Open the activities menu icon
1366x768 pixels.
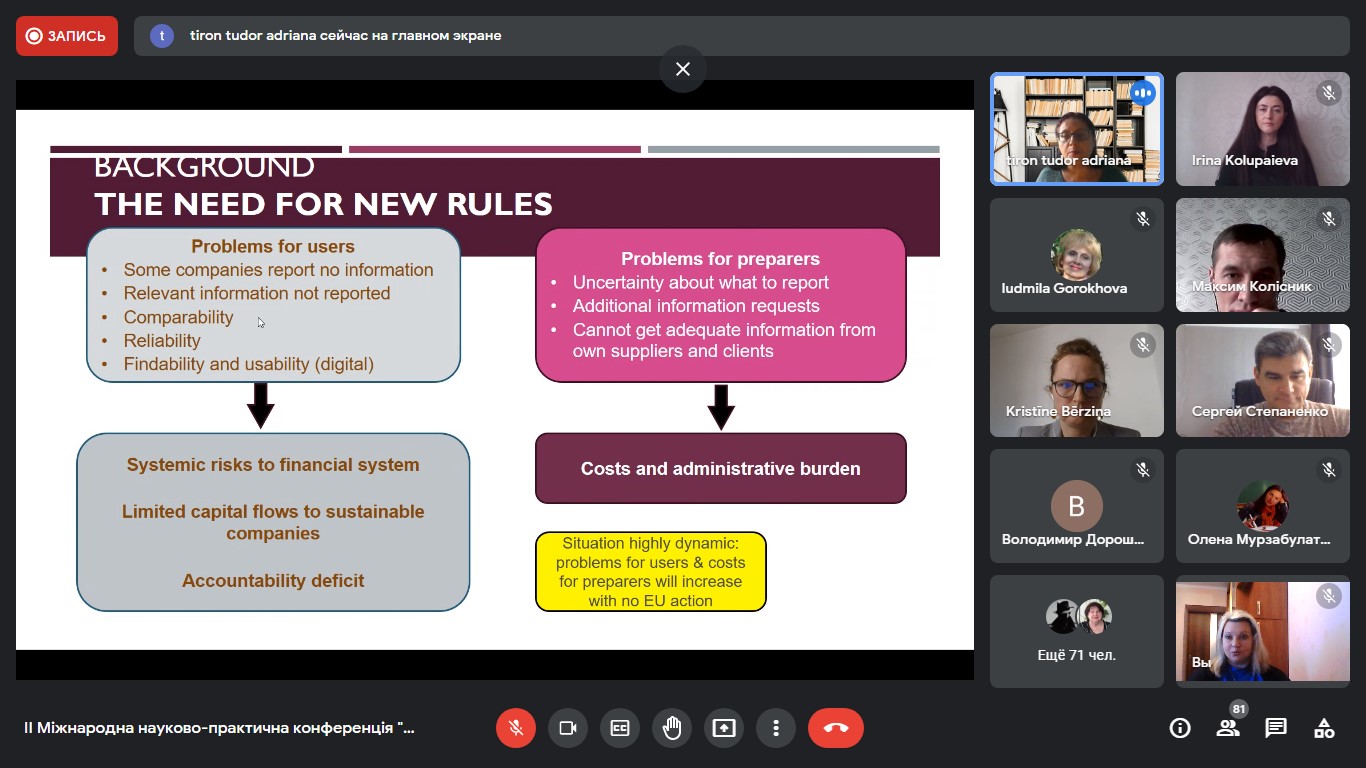[1324, 728]
